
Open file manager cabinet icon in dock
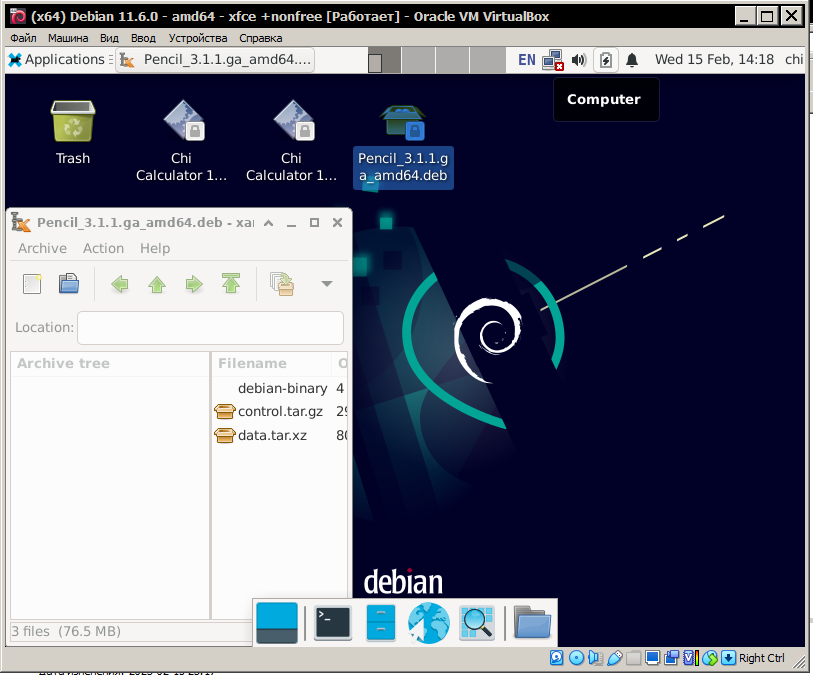tap(381, 623)
